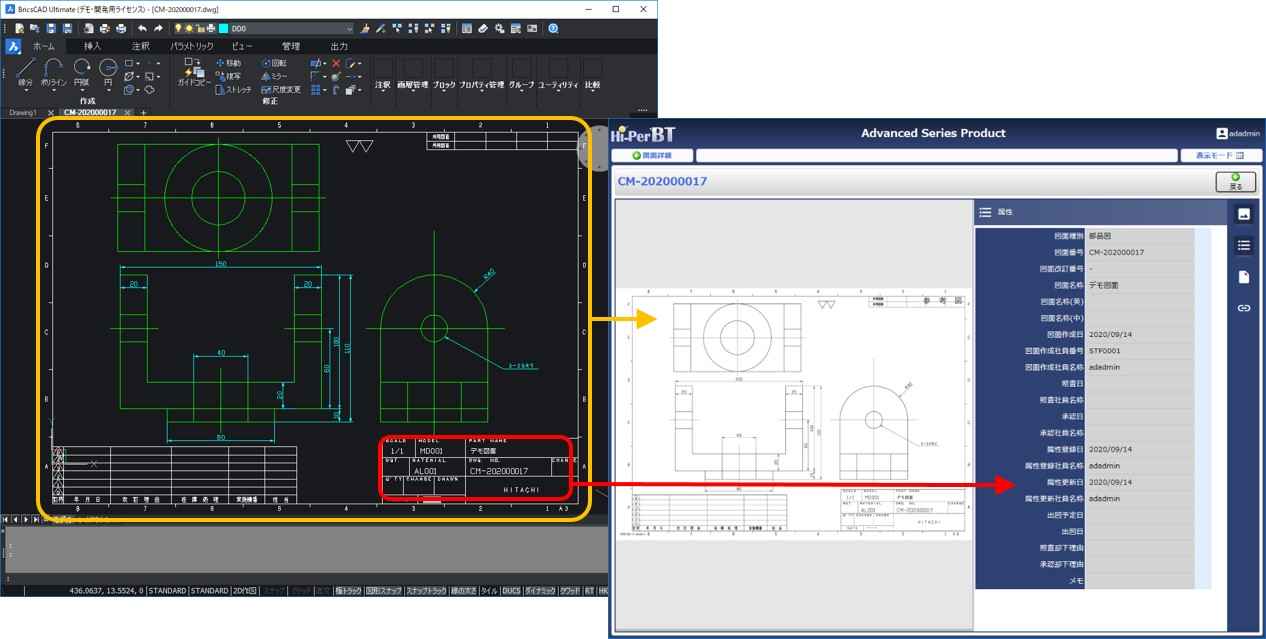
Task: Switch to the 挿入 ribbon tab
Action: (x=93, y=46)
